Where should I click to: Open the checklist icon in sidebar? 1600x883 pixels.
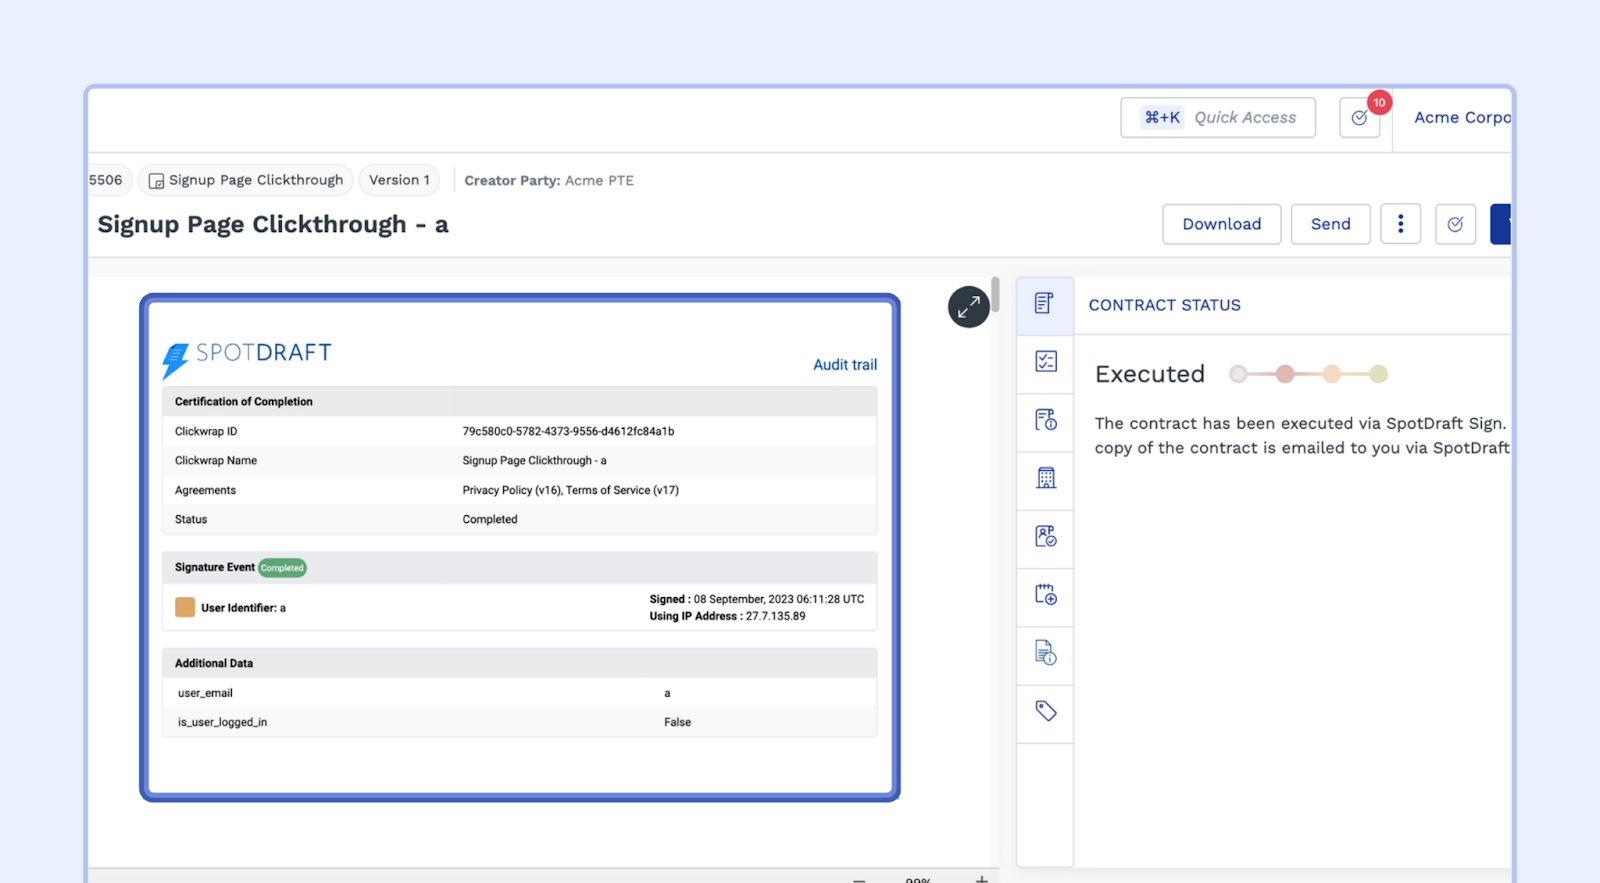1045,362
